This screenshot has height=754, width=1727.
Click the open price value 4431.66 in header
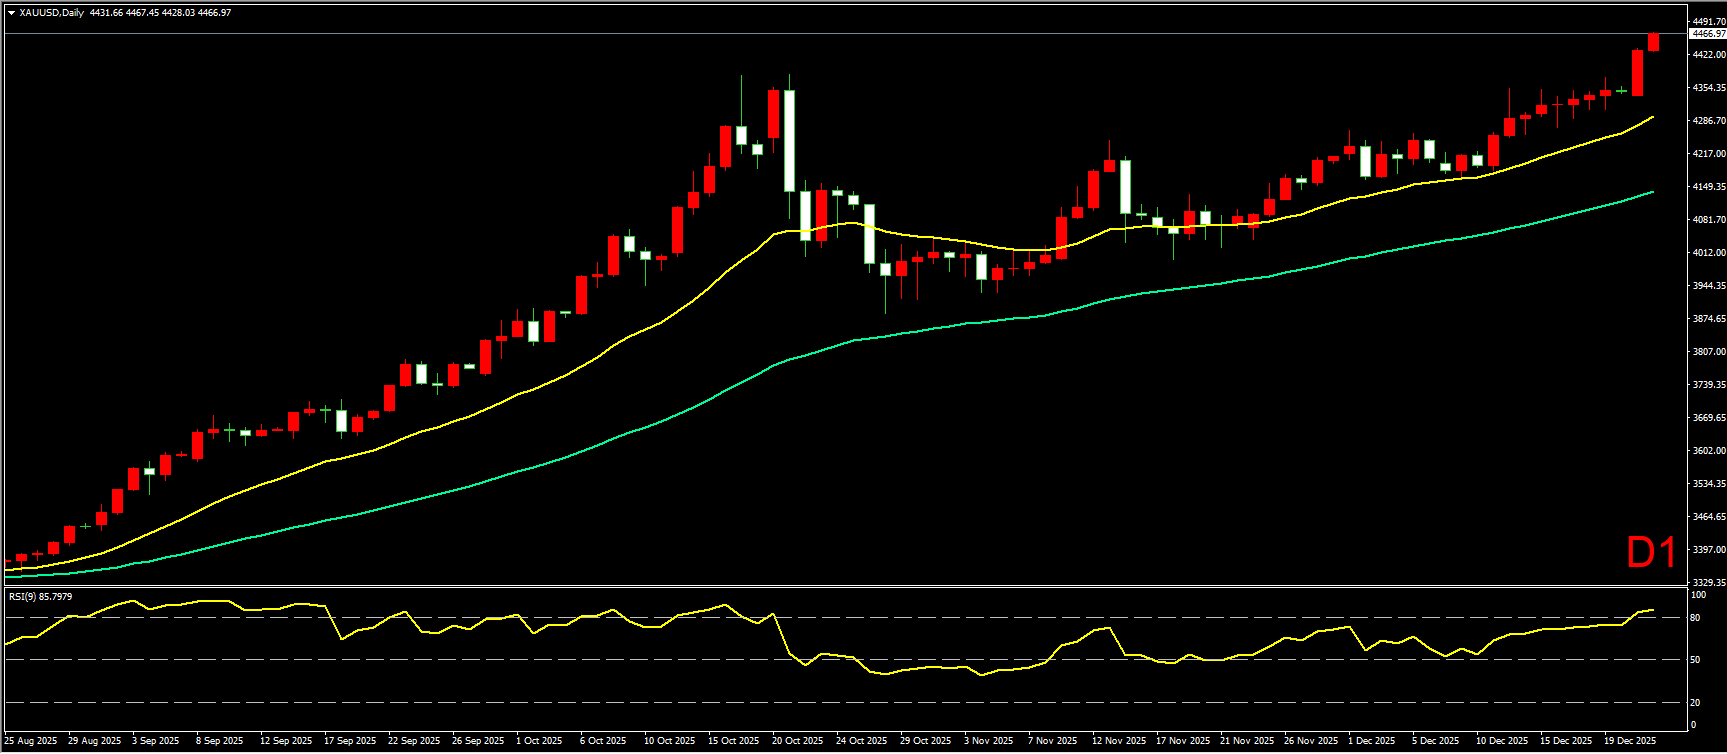click(105, 13)
